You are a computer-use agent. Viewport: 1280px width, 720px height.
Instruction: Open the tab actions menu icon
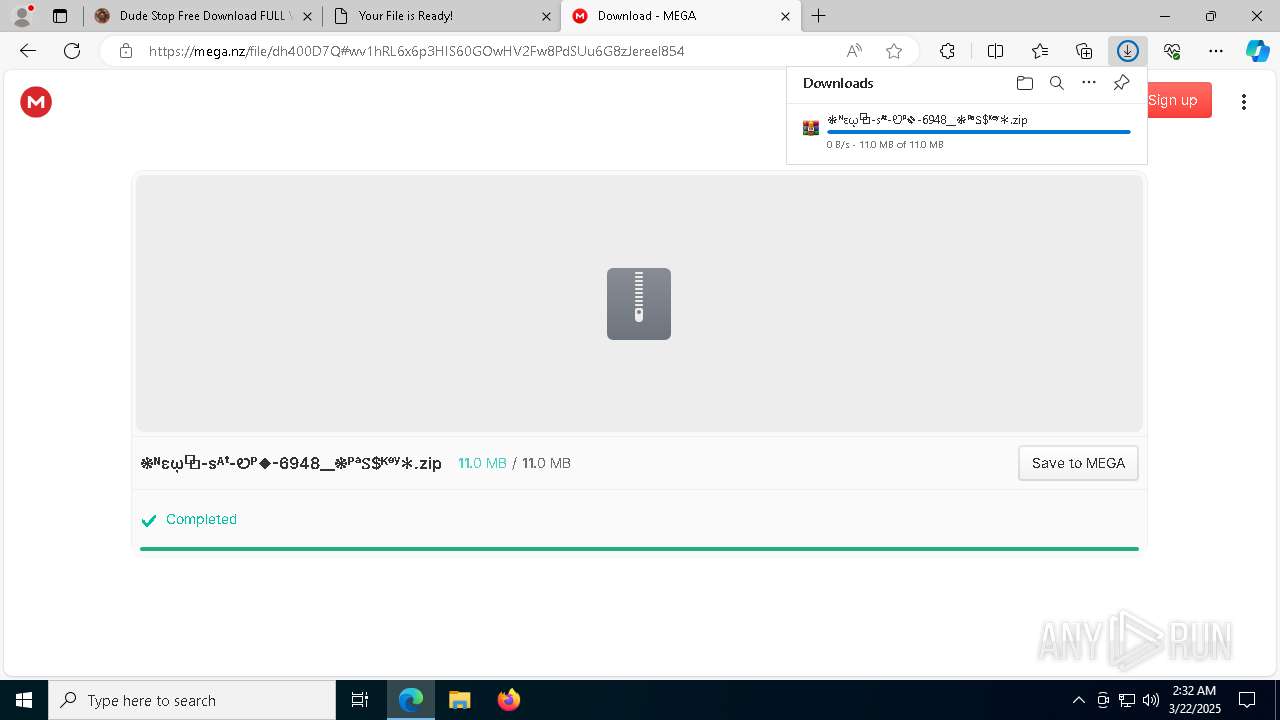(x=60, y=16)
